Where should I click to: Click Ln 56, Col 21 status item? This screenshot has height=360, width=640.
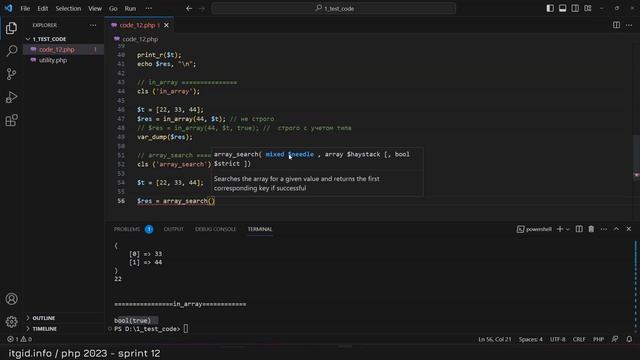494,339
